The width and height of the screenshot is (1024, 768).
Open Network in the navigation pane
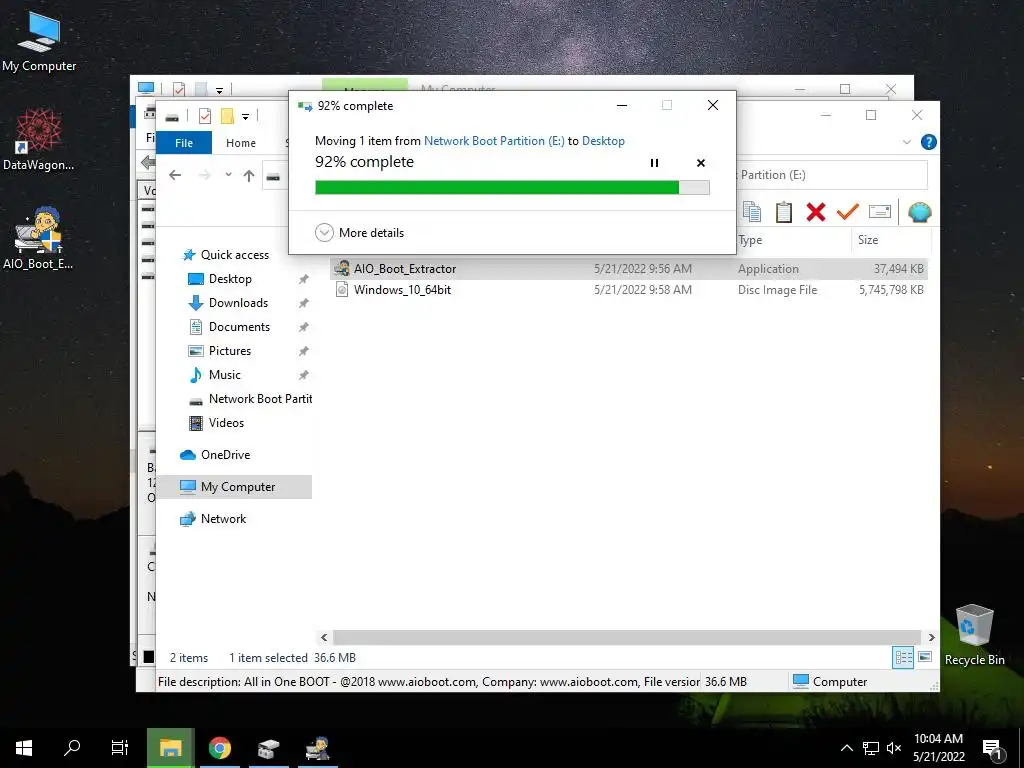coord(223,519)
